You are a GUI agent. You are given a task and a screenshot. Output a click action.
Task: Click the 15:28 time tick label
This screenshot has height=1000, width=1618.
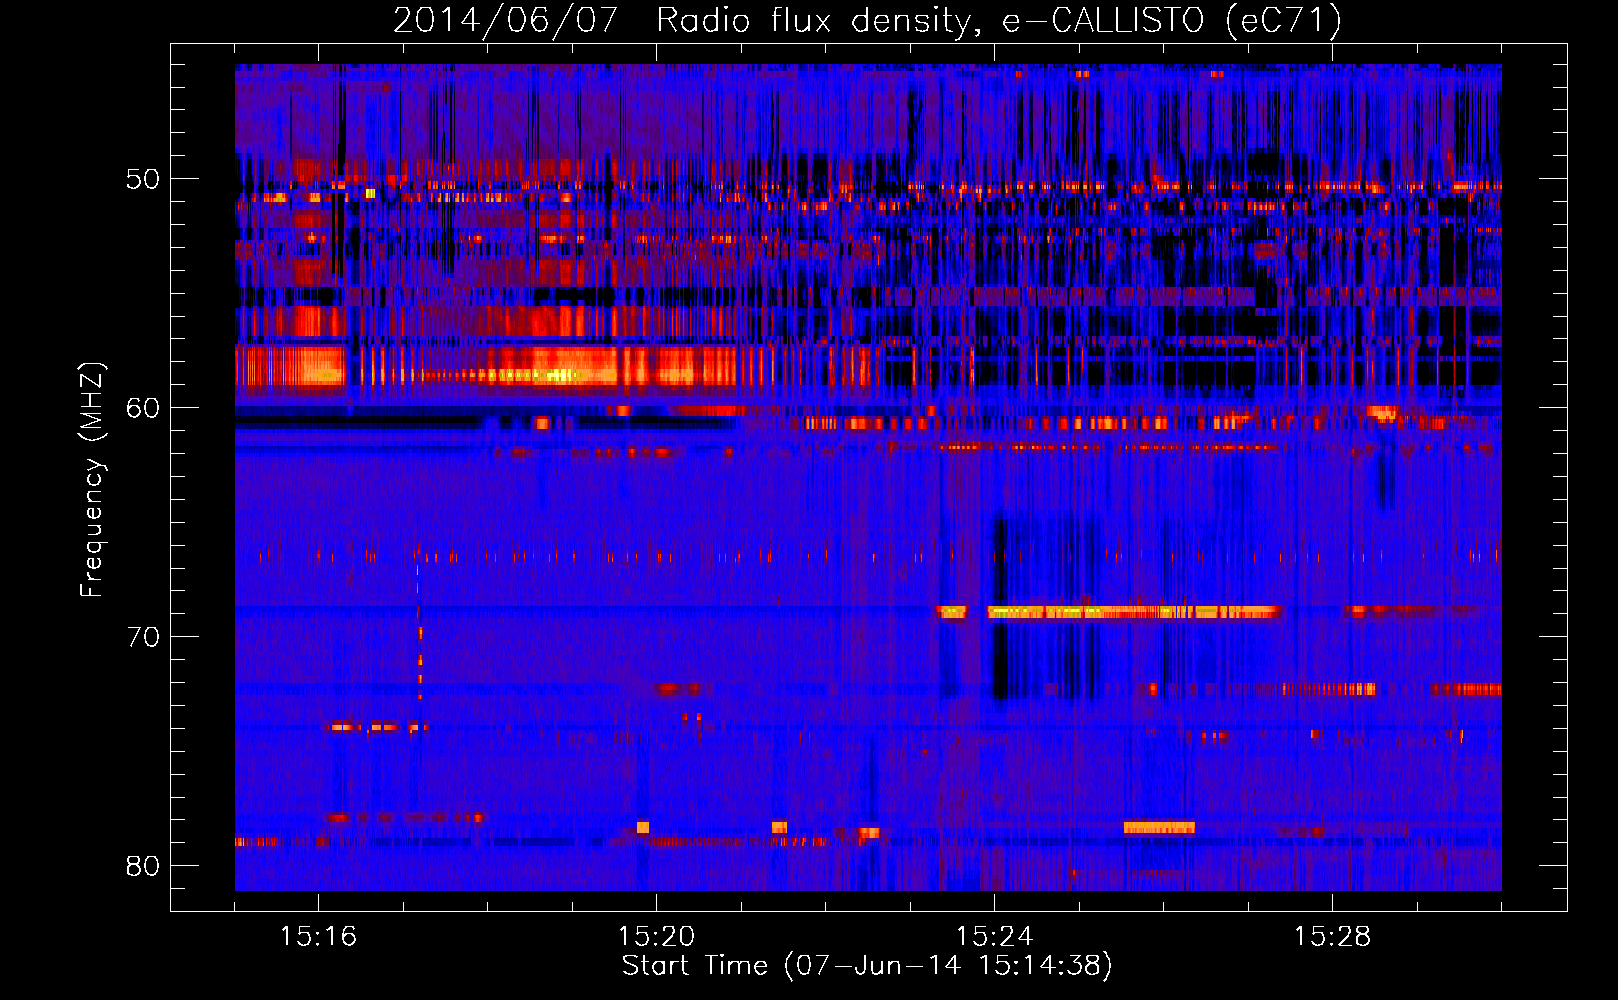(x=1332, y=937)
